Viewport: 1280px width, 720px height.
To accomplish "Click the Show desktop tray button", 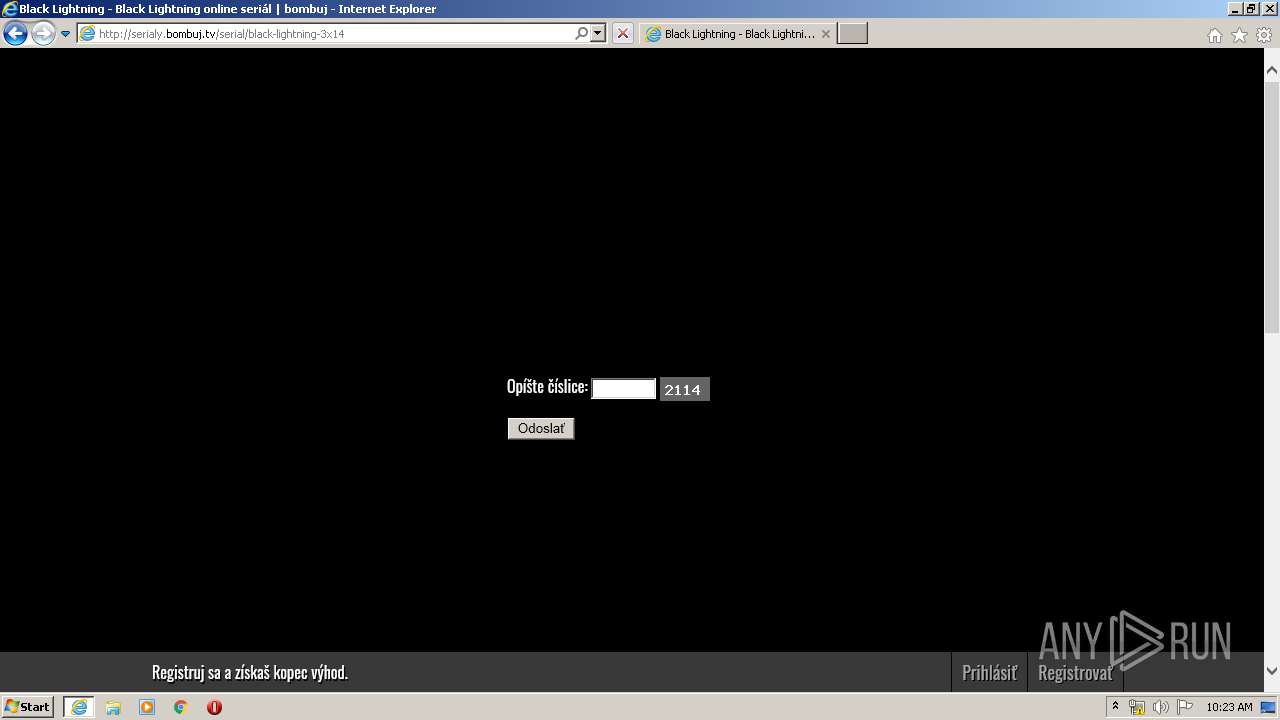I will [1269, 707].
